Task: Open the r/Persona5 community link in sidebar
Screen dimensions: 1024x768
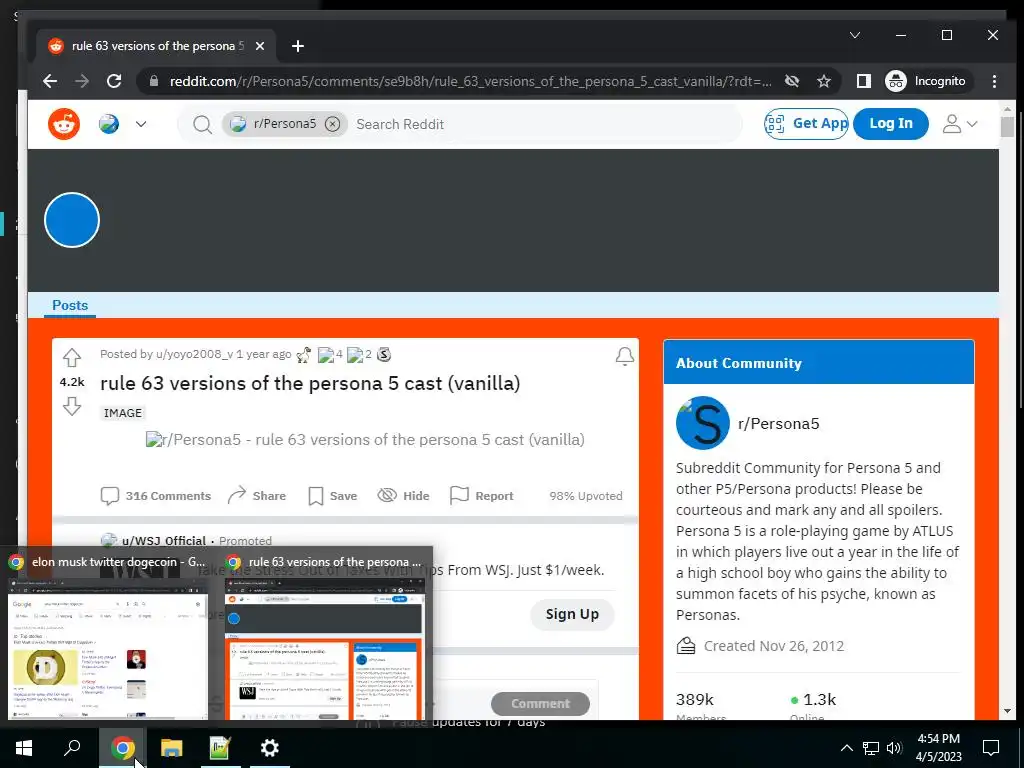Action: point(778,423)
